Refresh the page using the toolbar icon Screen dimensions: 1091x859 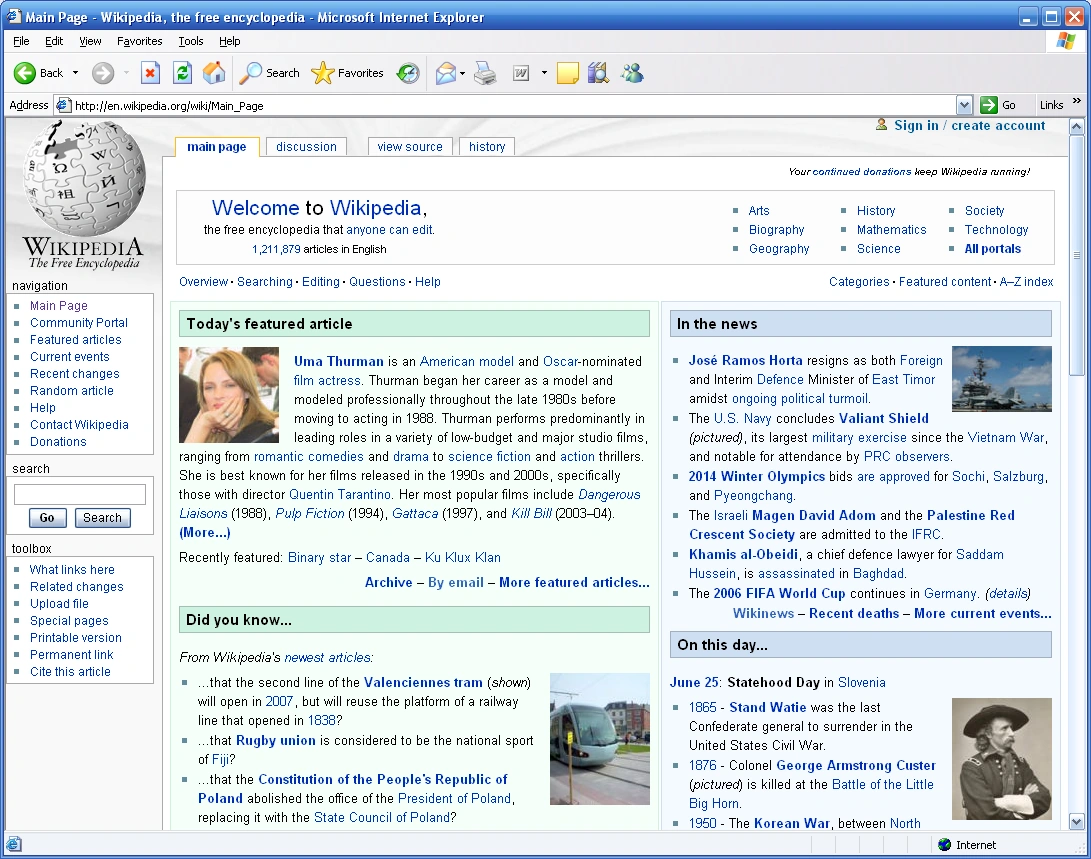tap(182, 73)
